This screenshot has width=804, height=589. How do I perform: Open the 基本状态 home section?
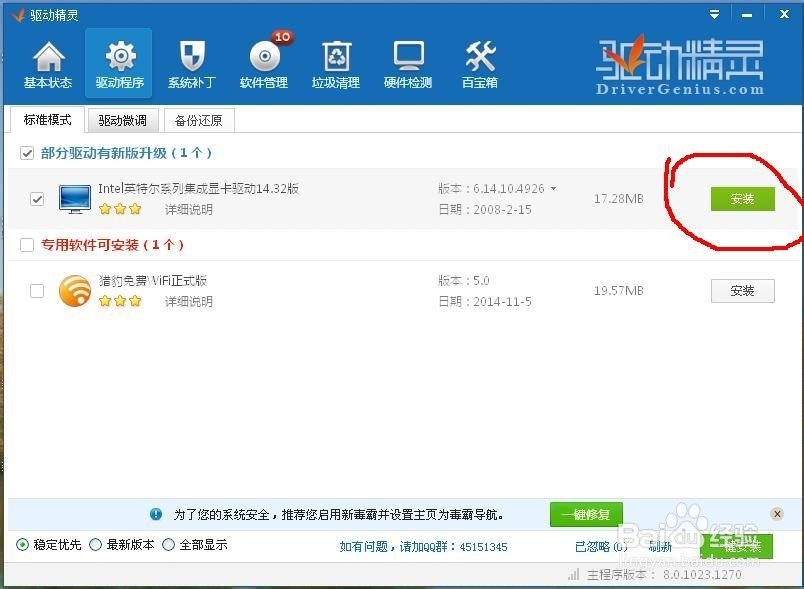pyautogui.click(x=48, y=64)
